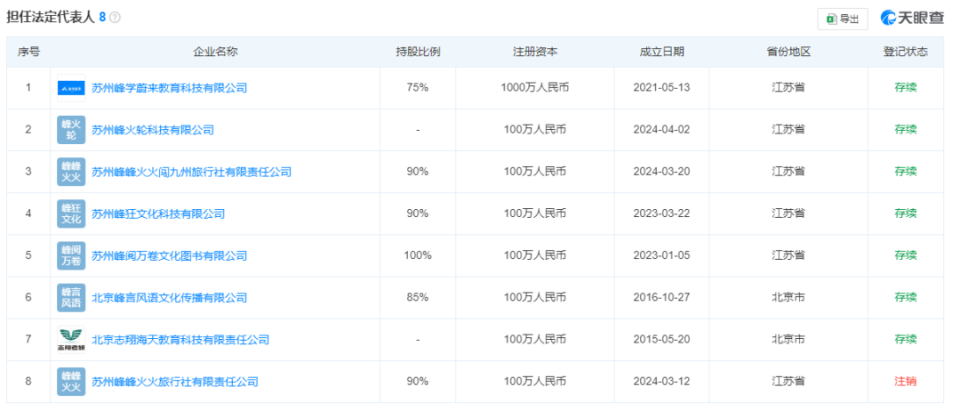Open the 苏州峰狂文化科技有限公司 link
960x411 pixels.
(x=159, y=214)
